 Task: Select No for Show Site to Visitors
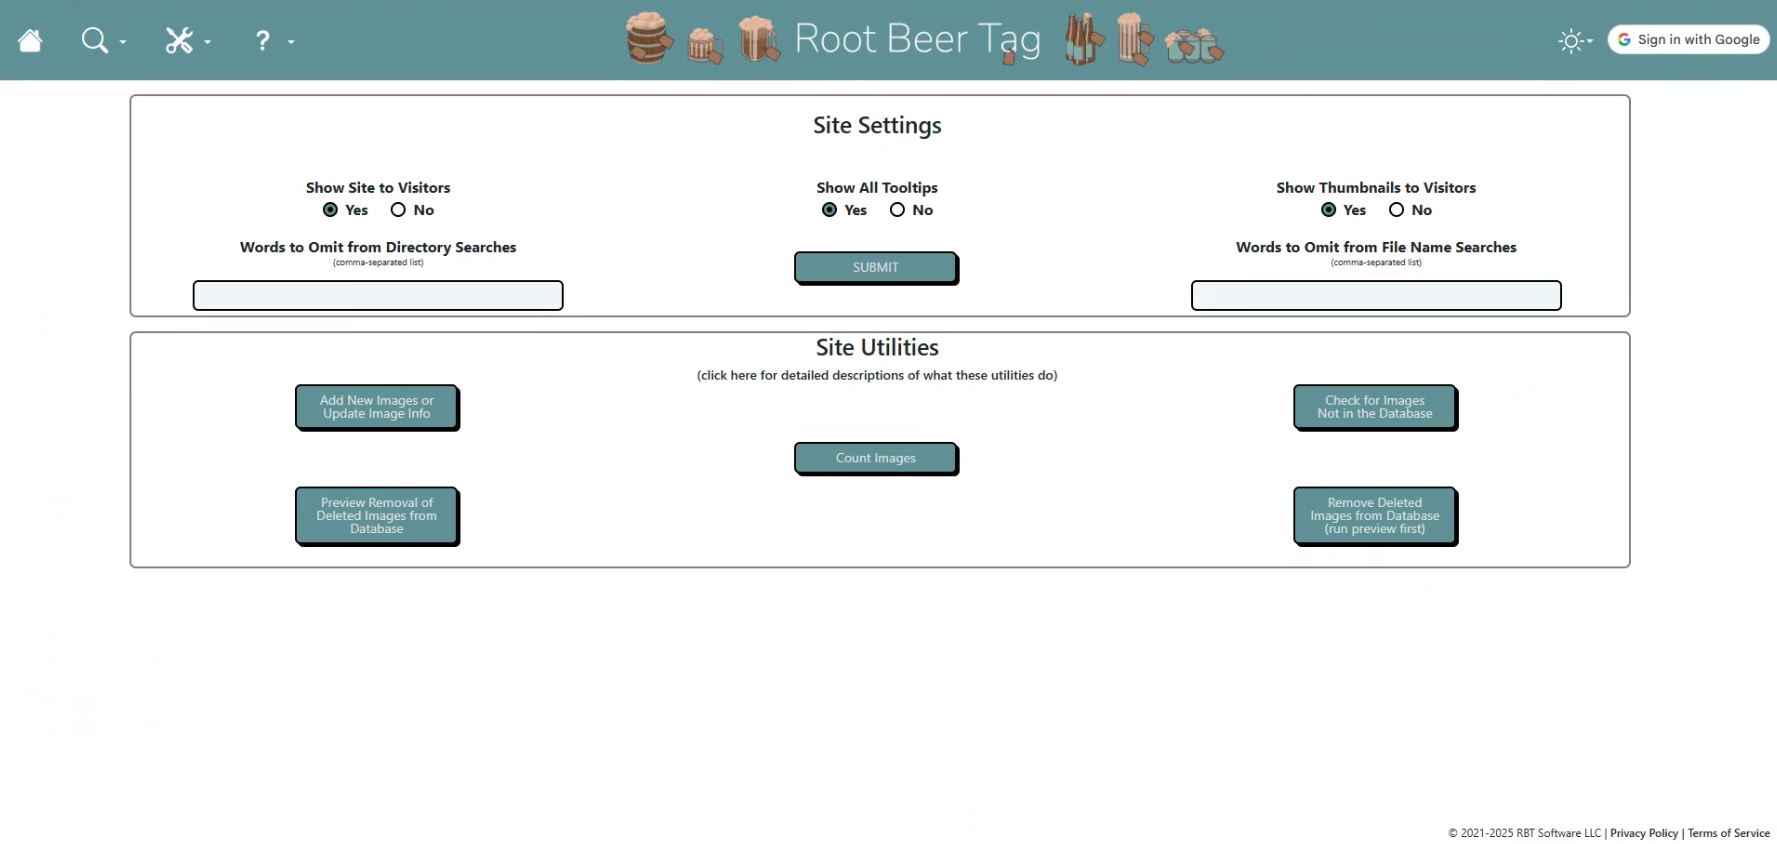[x=398, y=210]
